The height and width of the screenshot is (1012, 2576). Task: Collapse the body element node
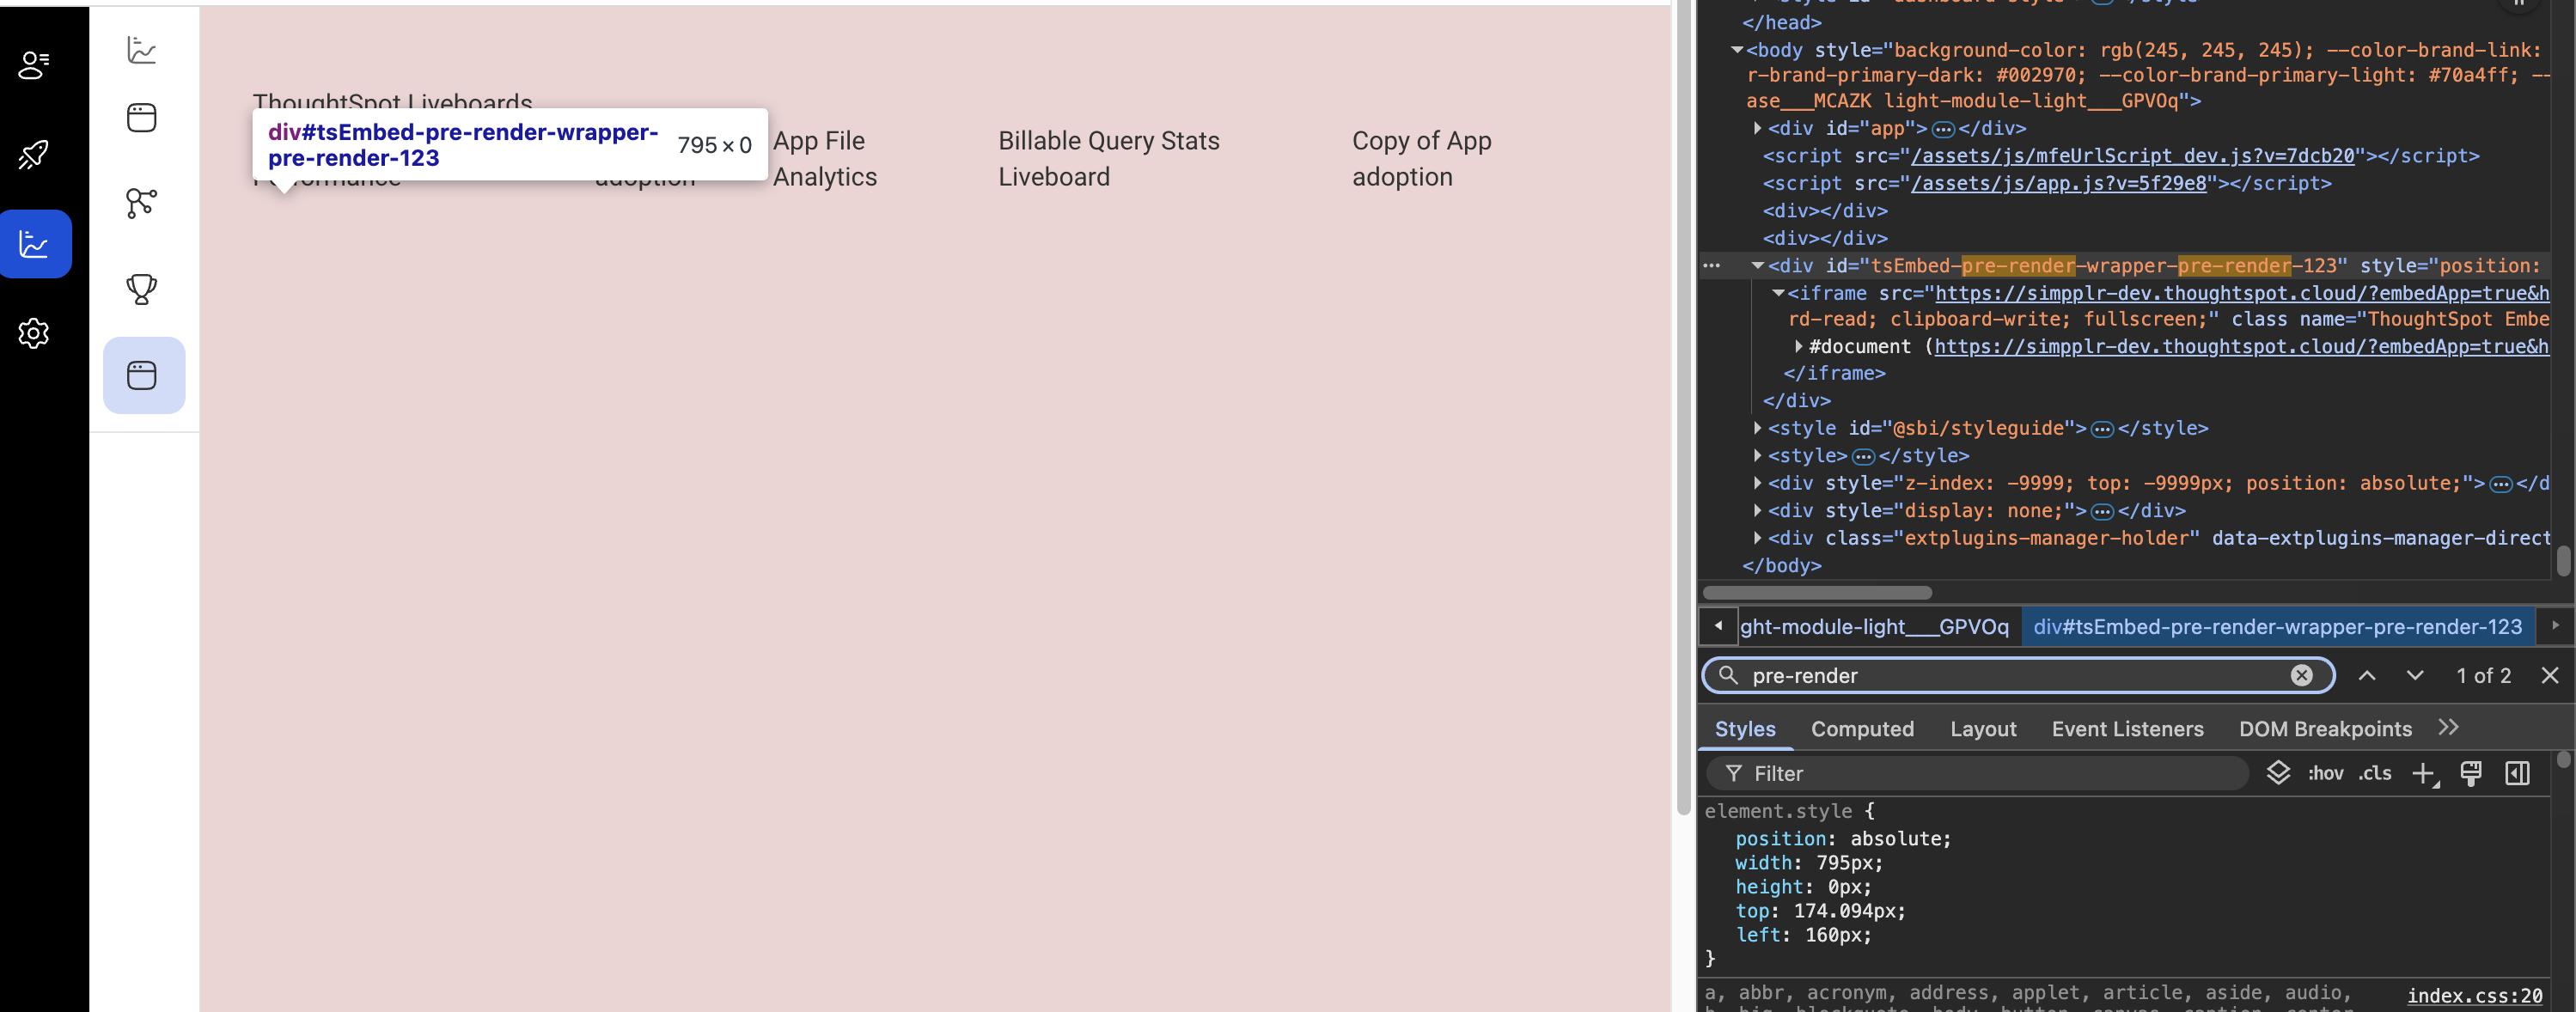[1737, 49]
